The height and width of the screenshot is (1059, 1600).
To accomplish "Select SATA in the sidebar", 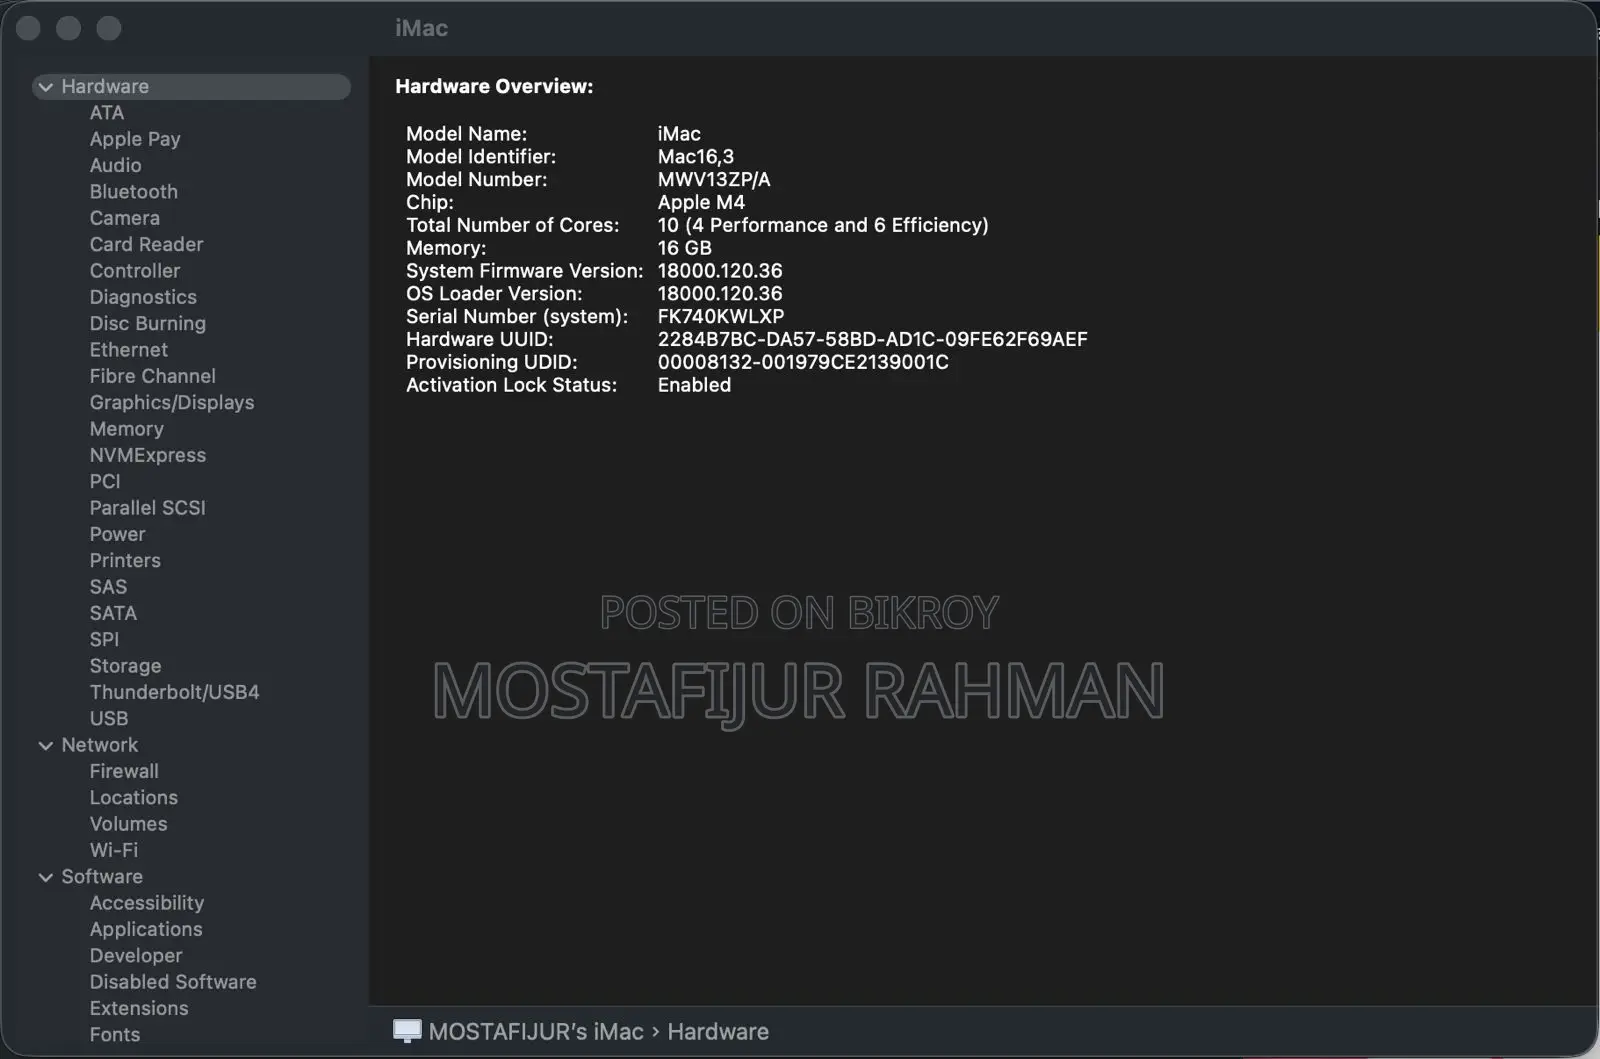I will 113,613.
